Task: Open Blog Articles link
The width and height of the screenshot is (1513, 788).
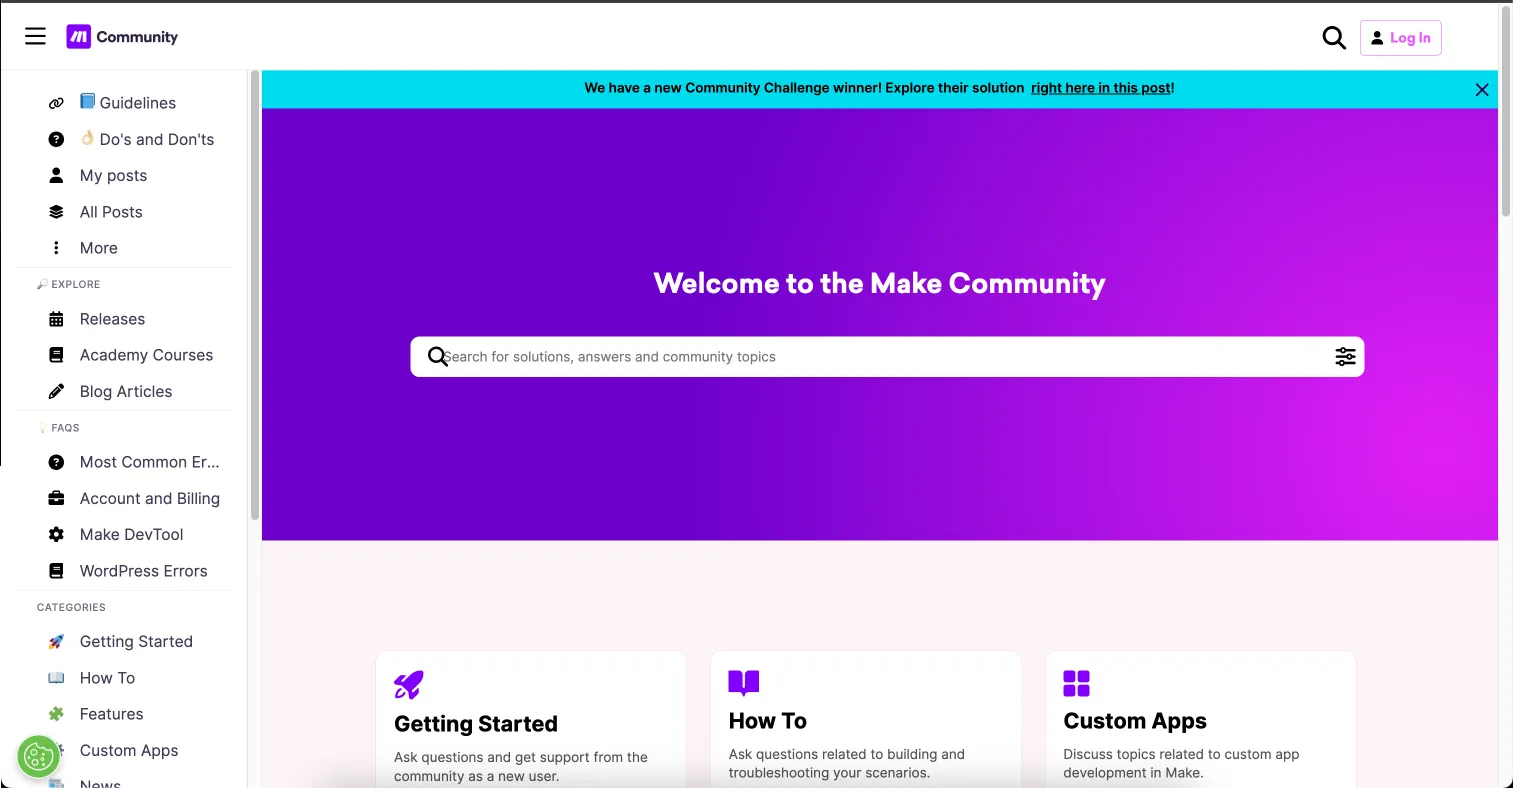Action: [126, 391]
